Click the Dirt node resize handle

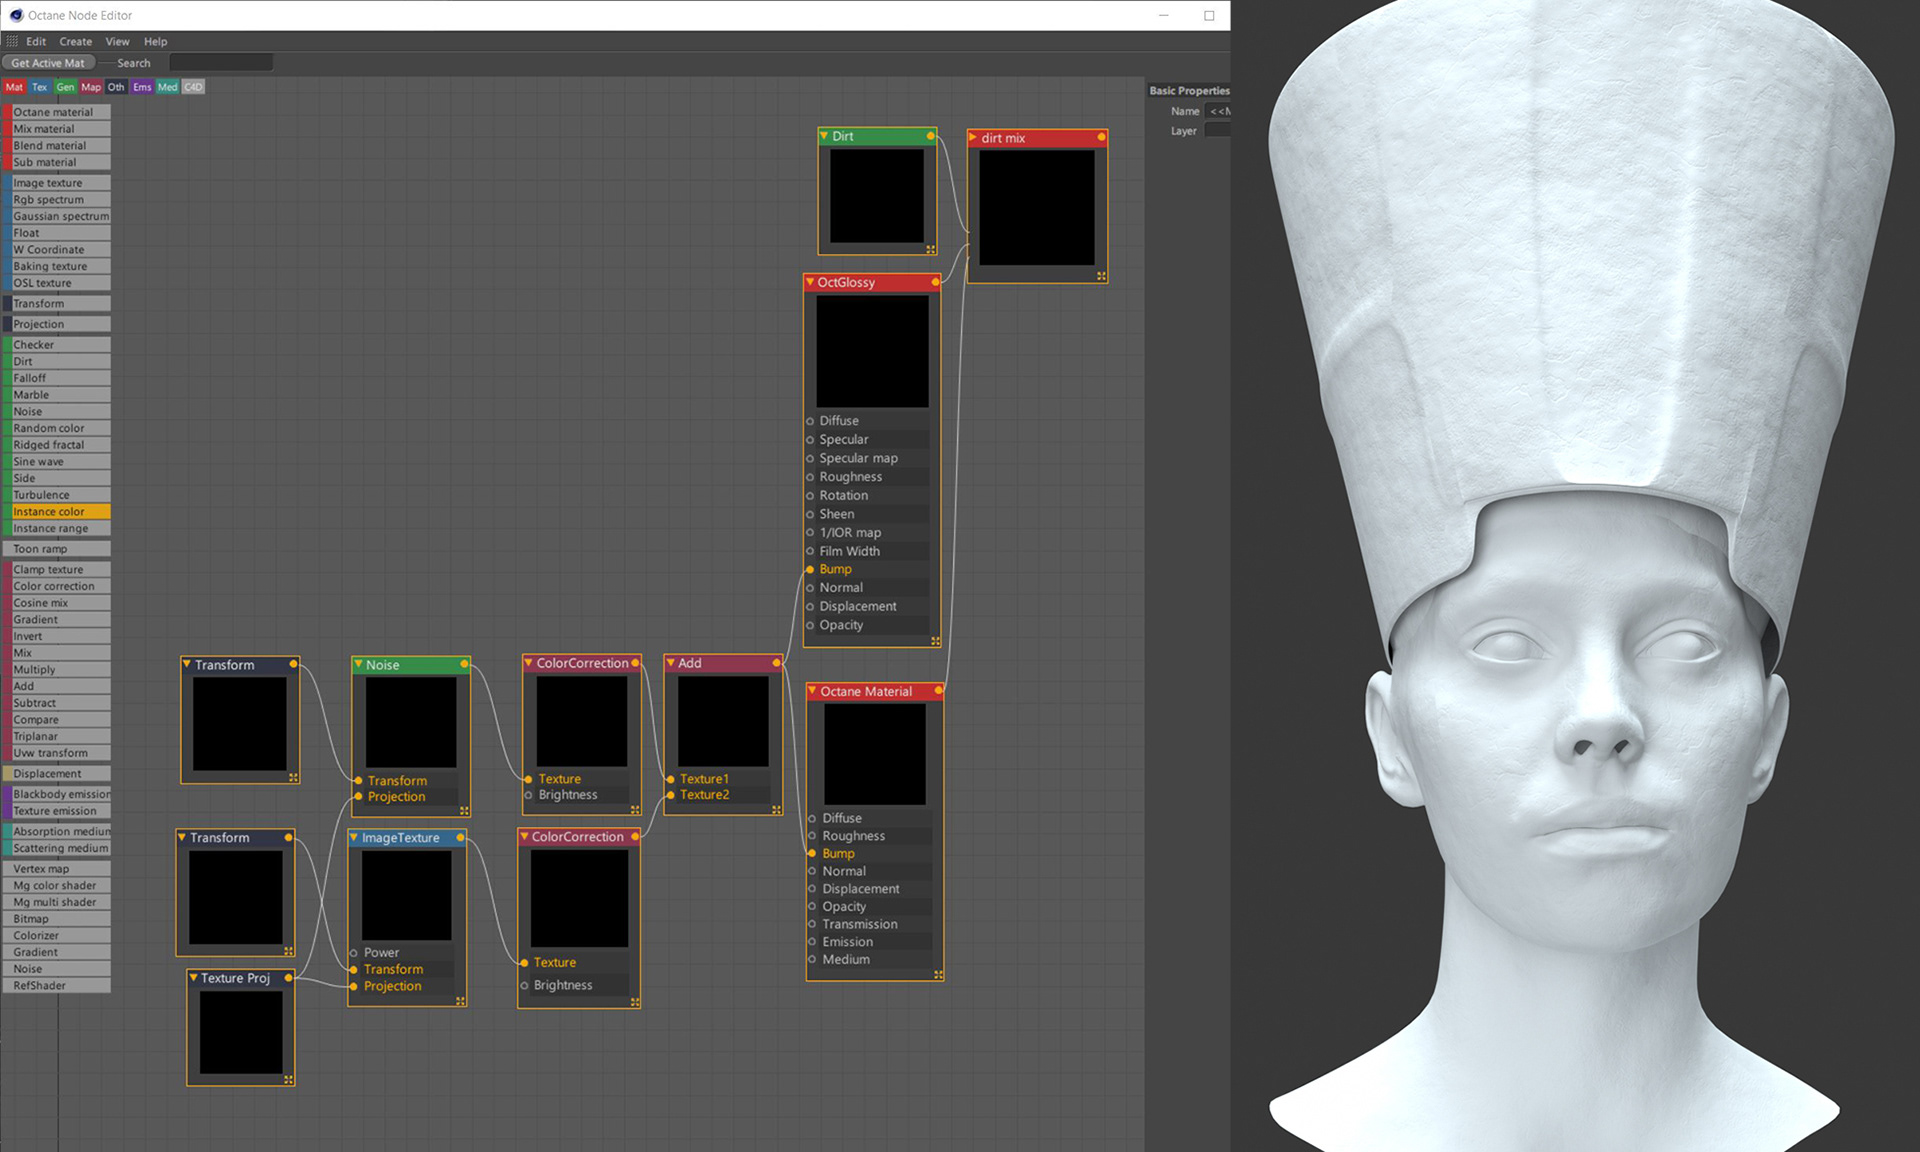[930, 249]
